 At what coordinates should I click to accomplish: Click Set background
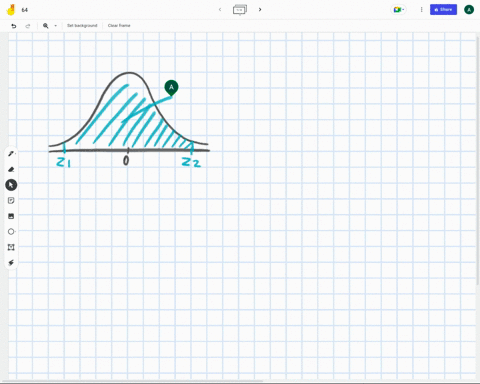click(82, 25)
